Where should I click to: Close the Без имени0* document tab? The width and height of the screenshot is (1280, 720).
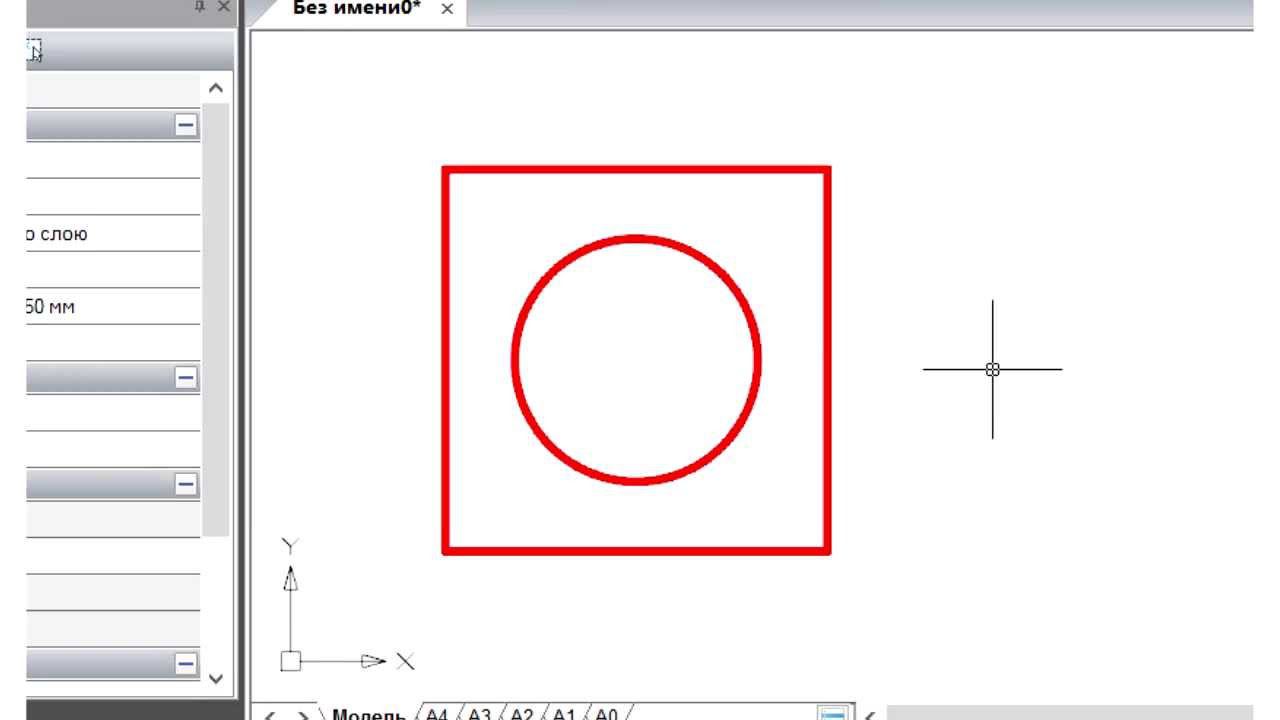tap(447, 9)
